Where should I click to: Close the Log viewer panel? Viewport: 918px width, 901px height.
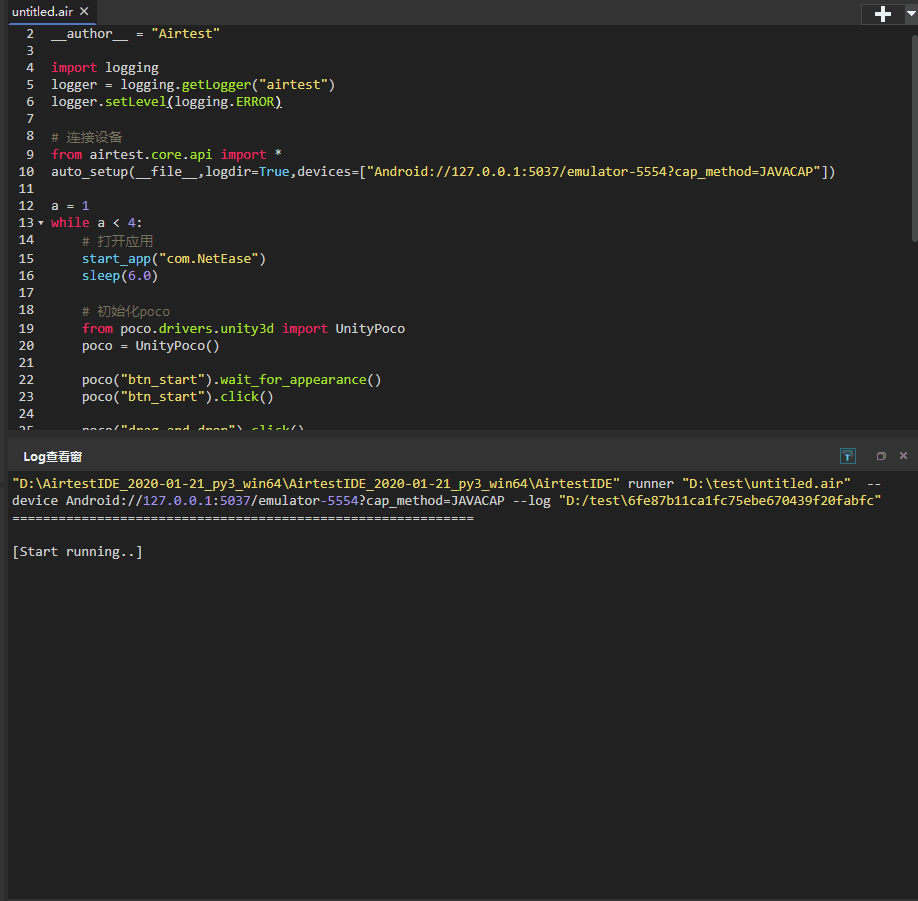coord(903,455)
